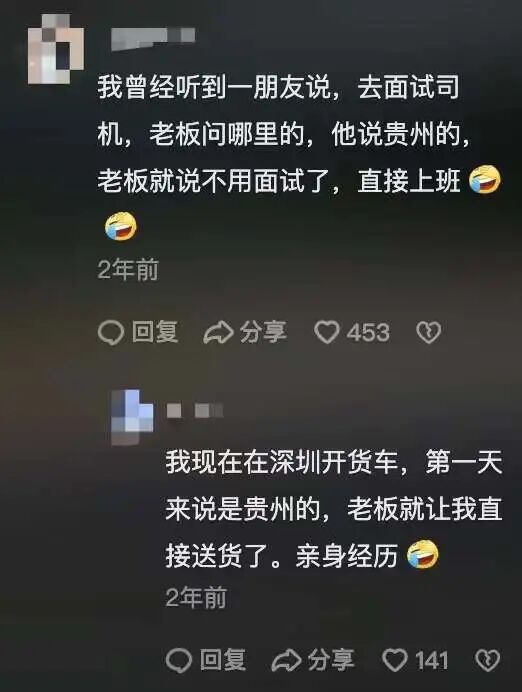
Task: Open the reply author's blurred avatar
Action: pos(132,417)
